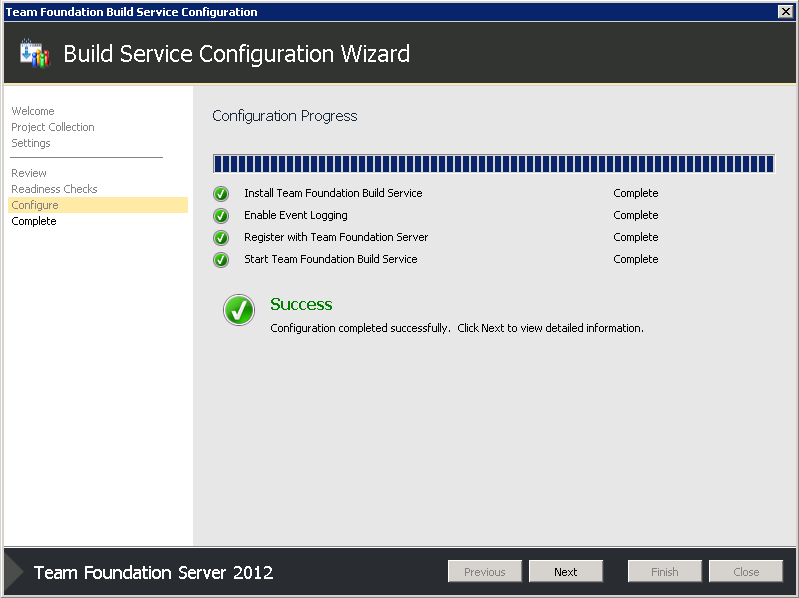
Task: Go to the Welcome step
Action: click(x=33, y=111)
